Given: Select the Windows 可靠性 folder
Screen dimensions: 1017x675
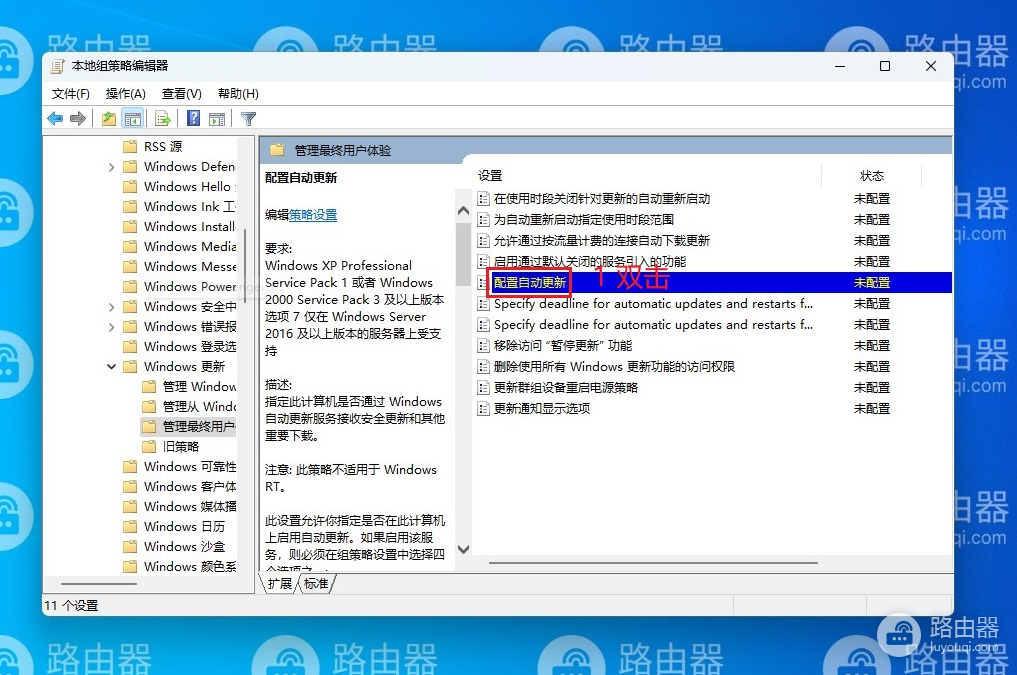Looking at the screenshot, I should click(x=179, y=467).
